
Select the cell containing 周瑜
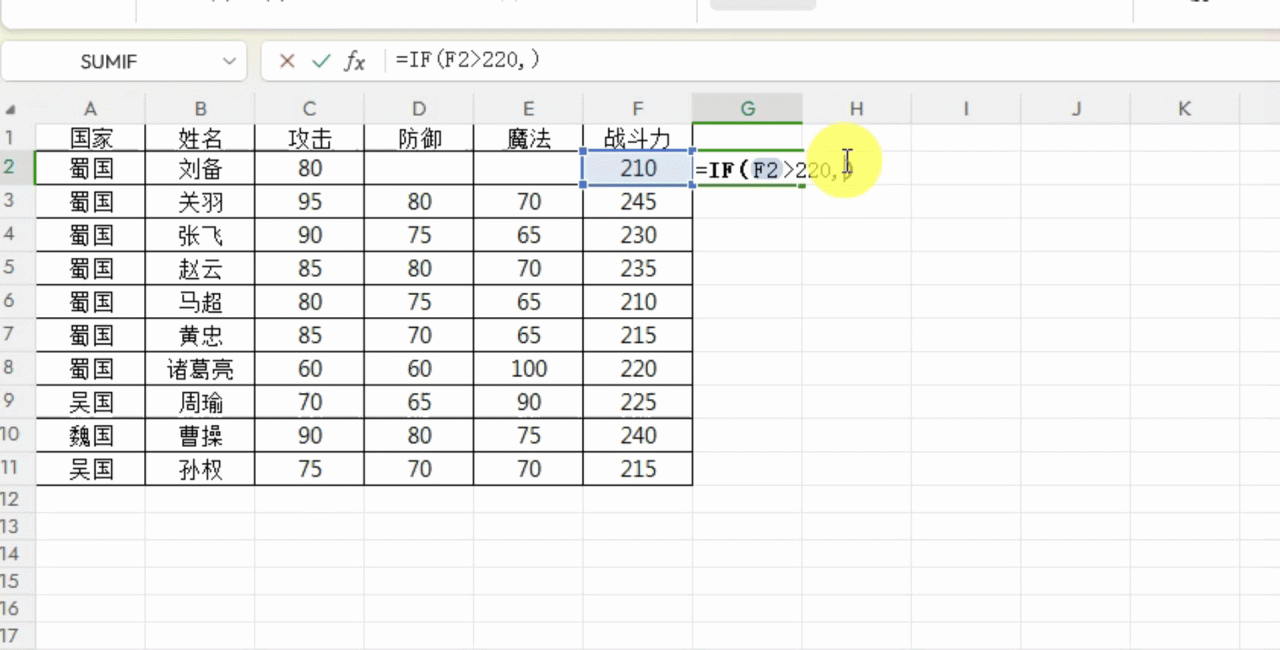[200, 402]
